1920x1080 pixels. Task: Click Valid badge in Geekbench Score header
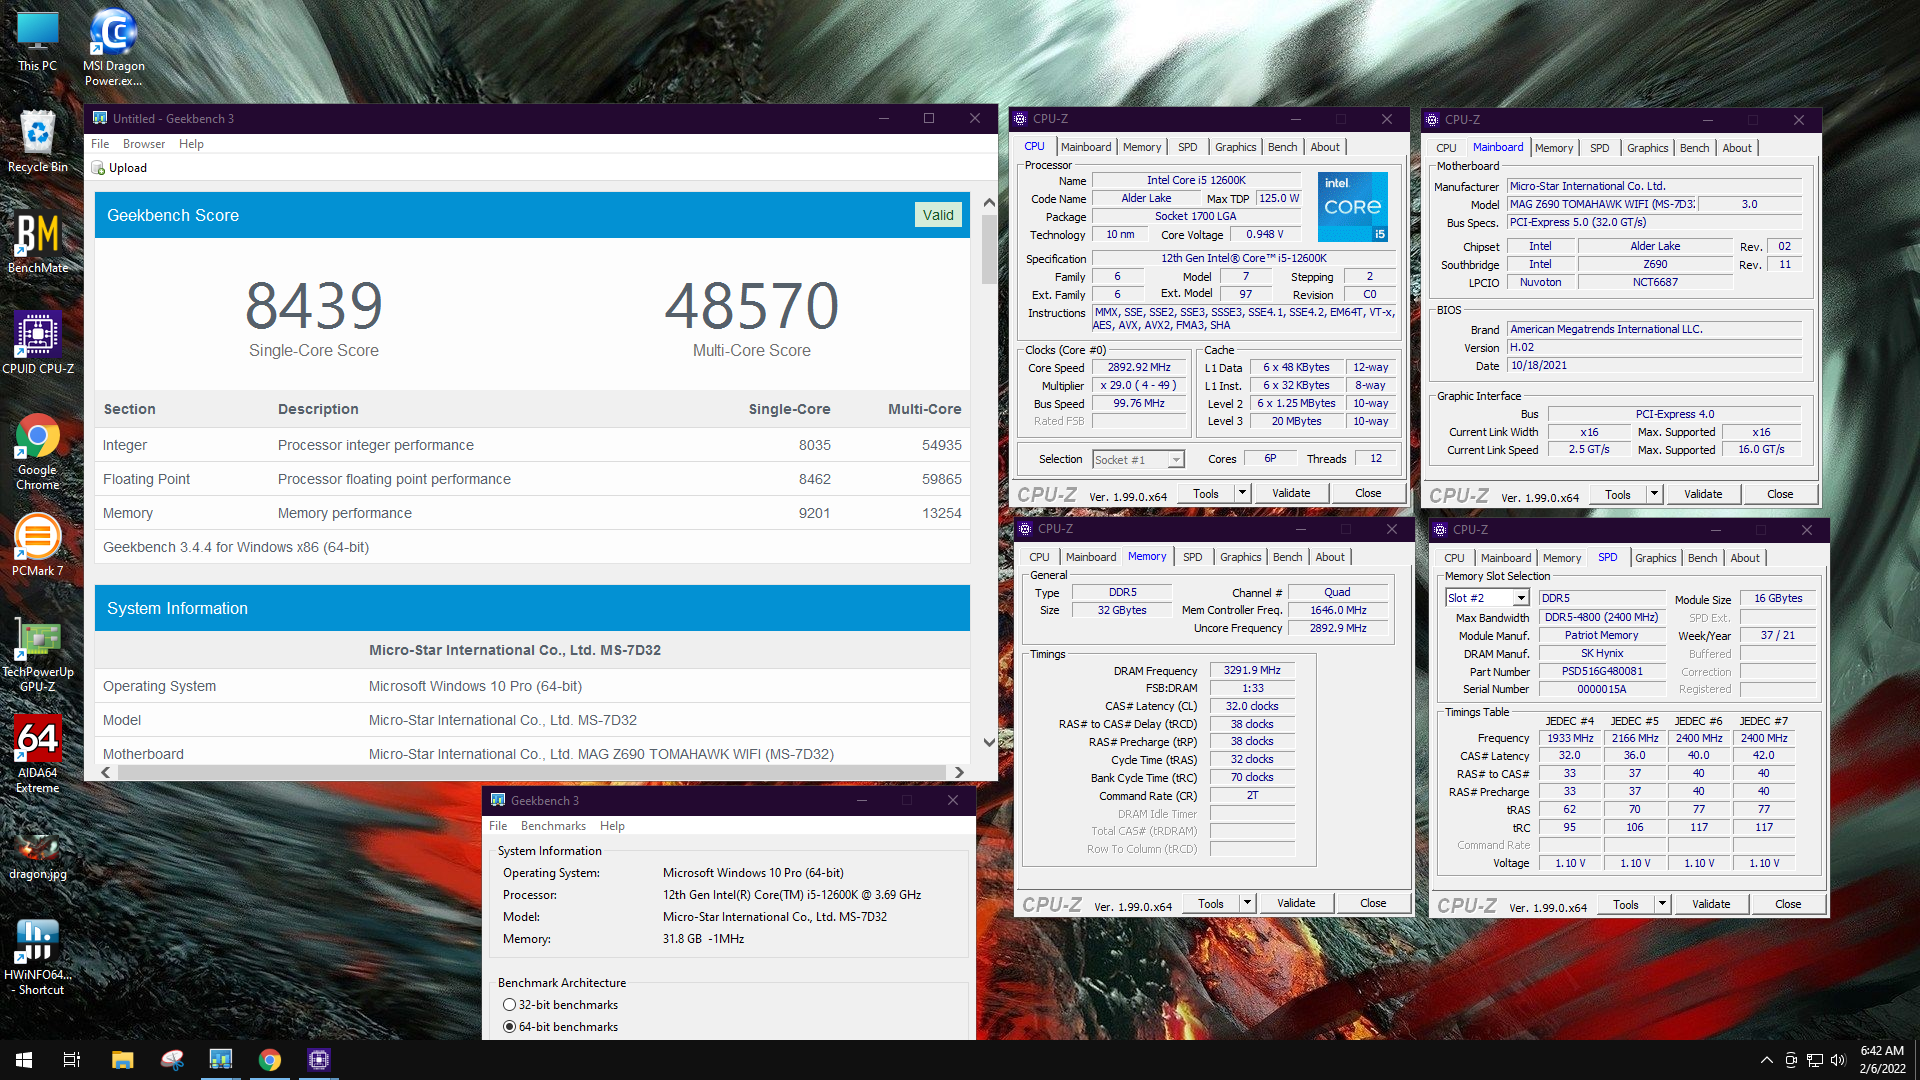(x=938, y=215)
